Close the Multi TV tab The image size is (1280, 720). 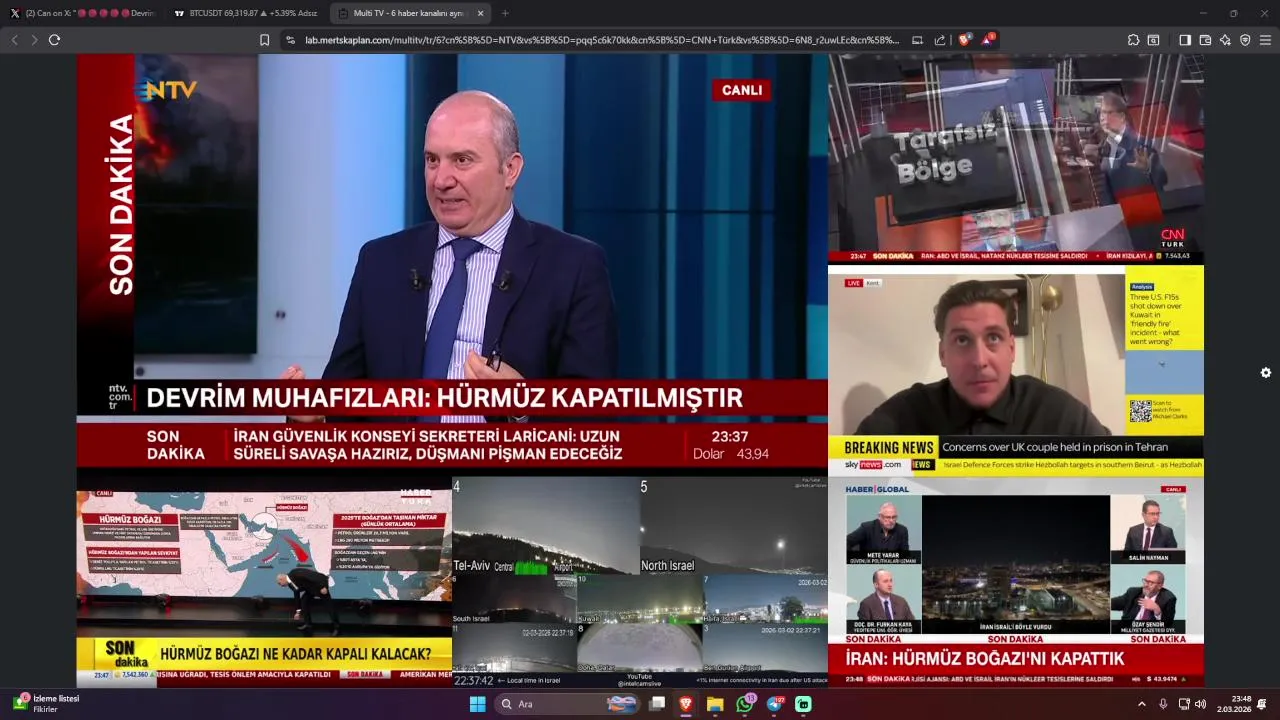click(480, 13)
